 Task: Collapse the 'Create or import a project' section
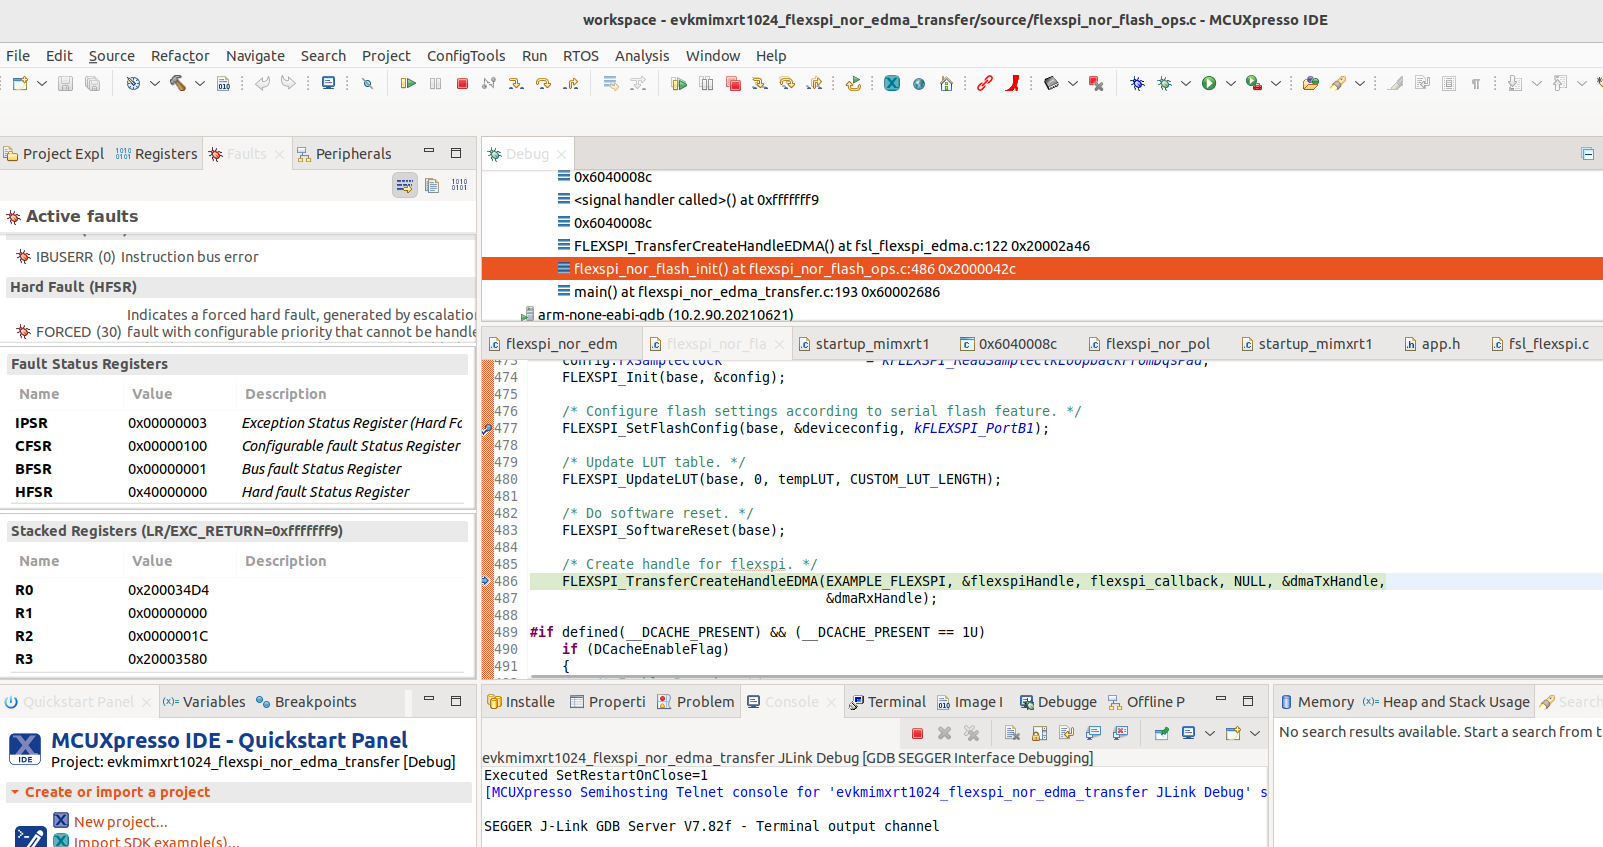click(15, 792)
